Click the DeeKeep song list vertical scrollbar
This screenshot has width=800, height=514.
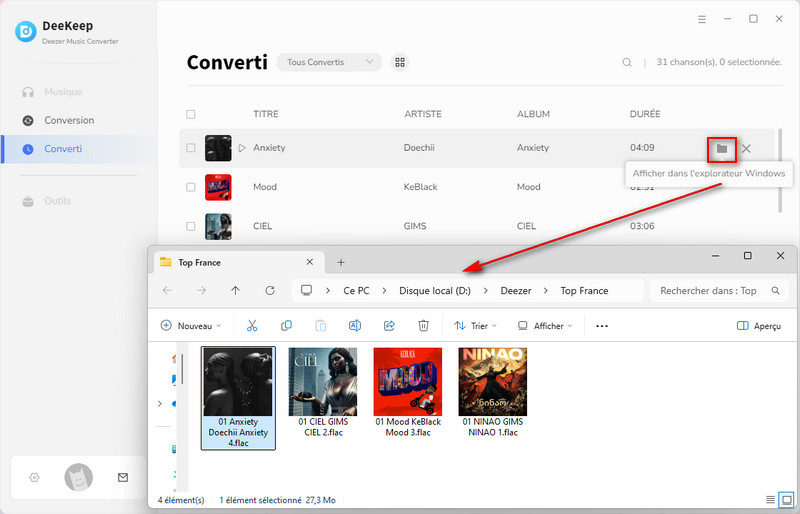[780, 170]
